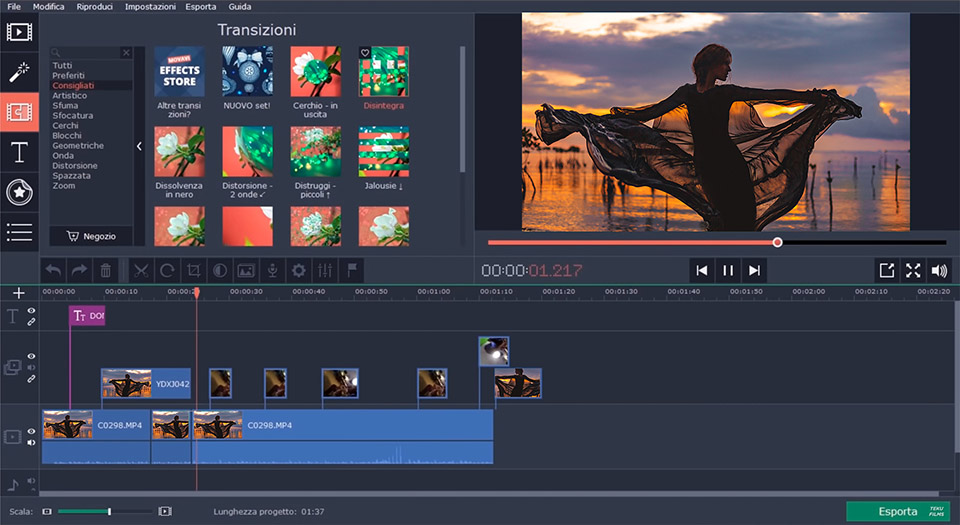Open clip properties gear icon
The width and height of the screenshot is (960, 525).
[298, 270]
